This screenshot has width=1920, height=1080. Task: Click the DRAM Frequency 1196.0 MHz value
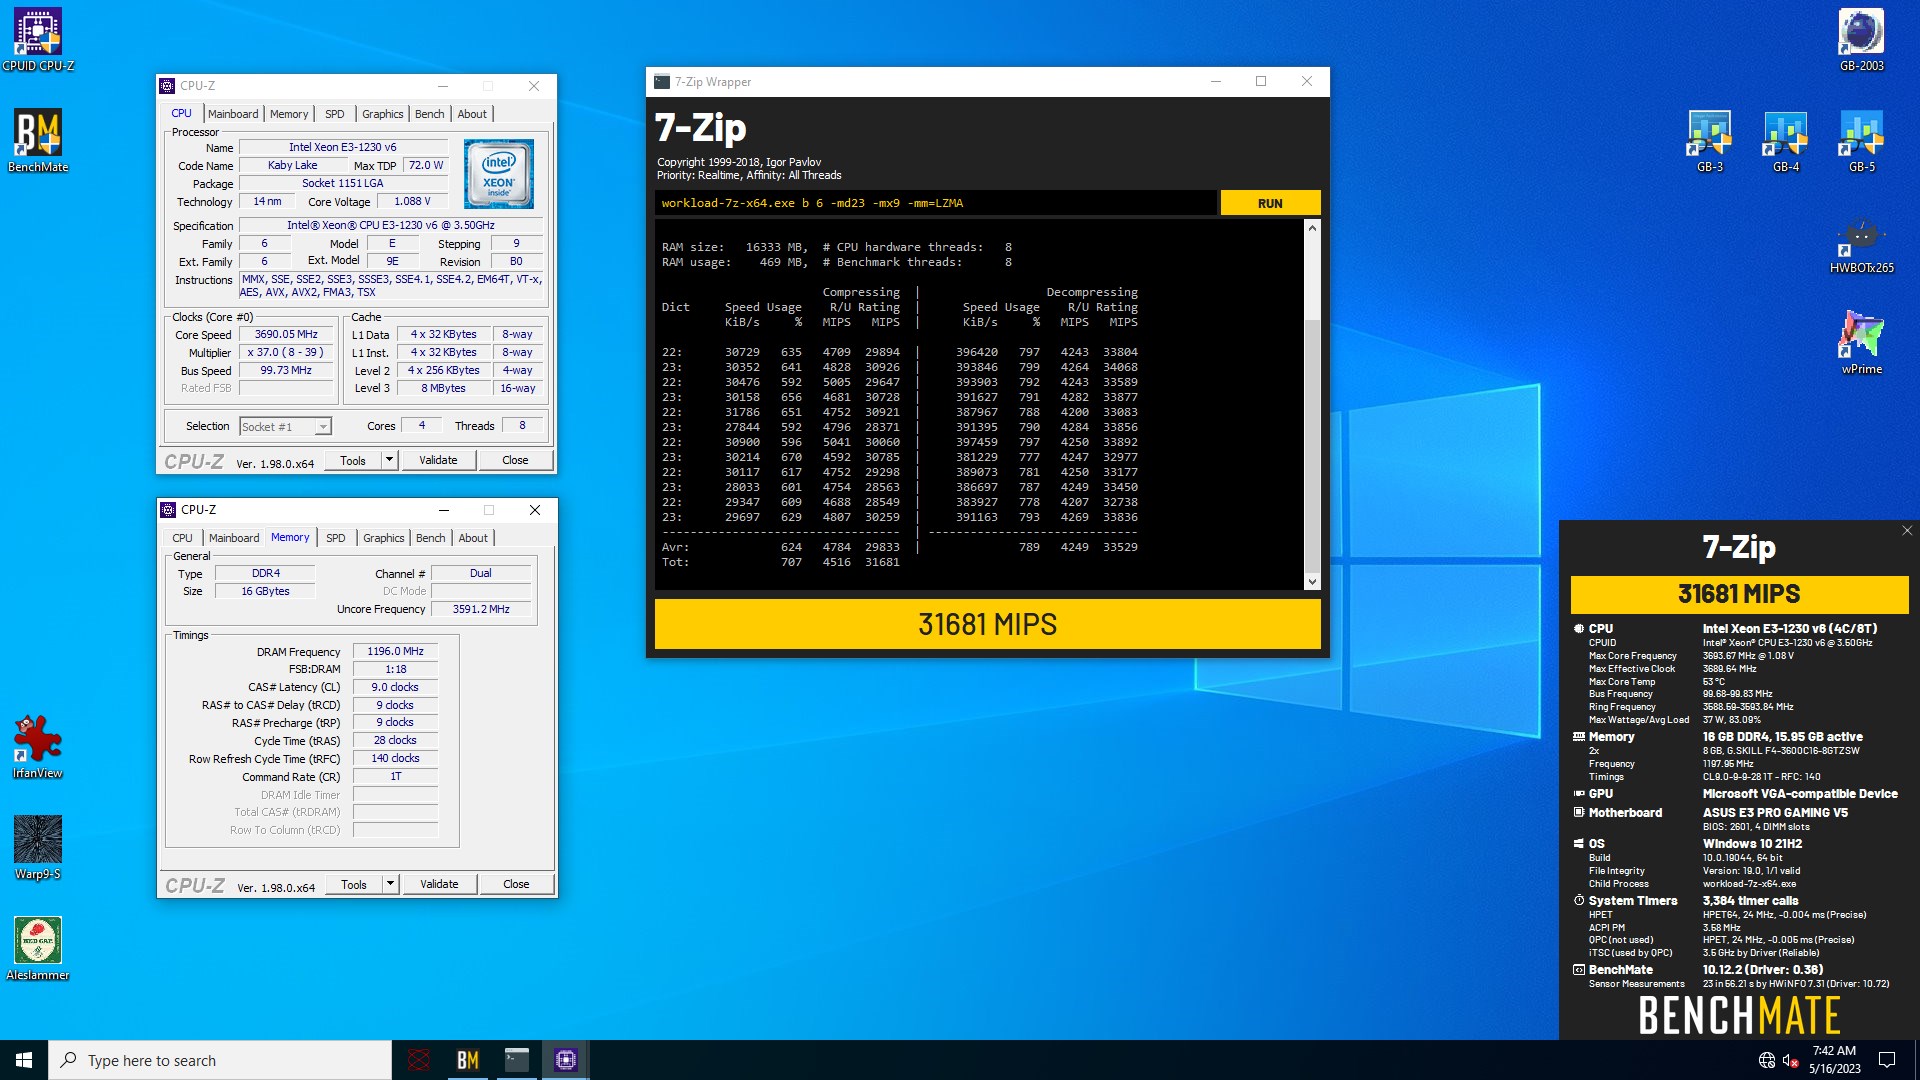(x=395, y=652)
